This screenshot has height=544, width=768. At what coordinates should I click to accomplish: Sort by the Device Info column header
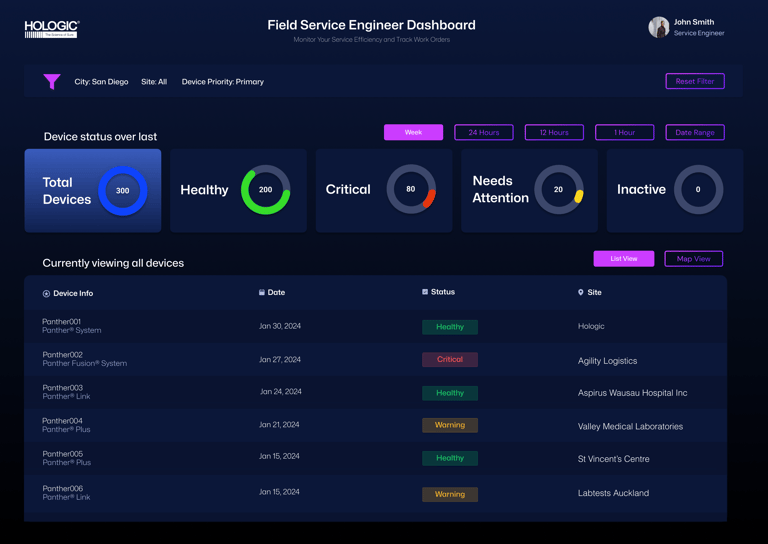pos(68,293)
